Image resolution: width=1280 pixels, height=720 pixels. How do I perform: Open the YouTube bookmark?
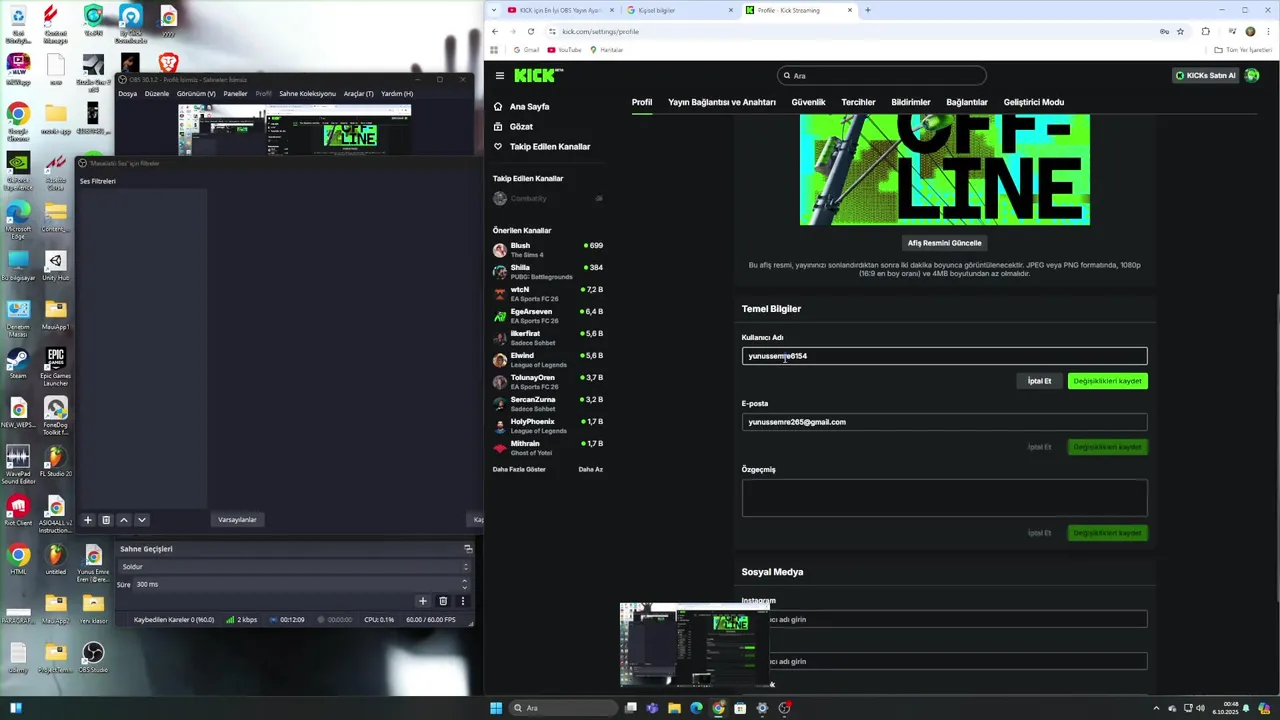coord(564,50)
